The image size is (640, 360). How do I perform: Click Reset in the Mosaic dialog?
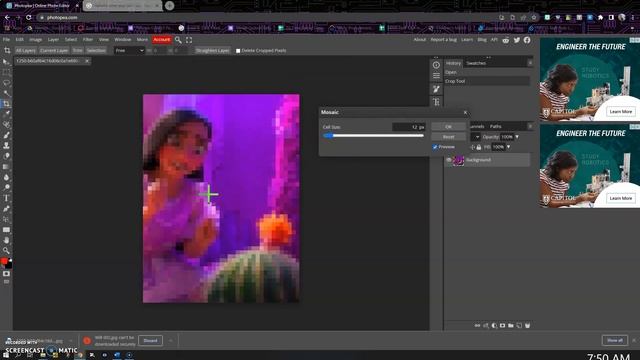(x=448, y=137)
